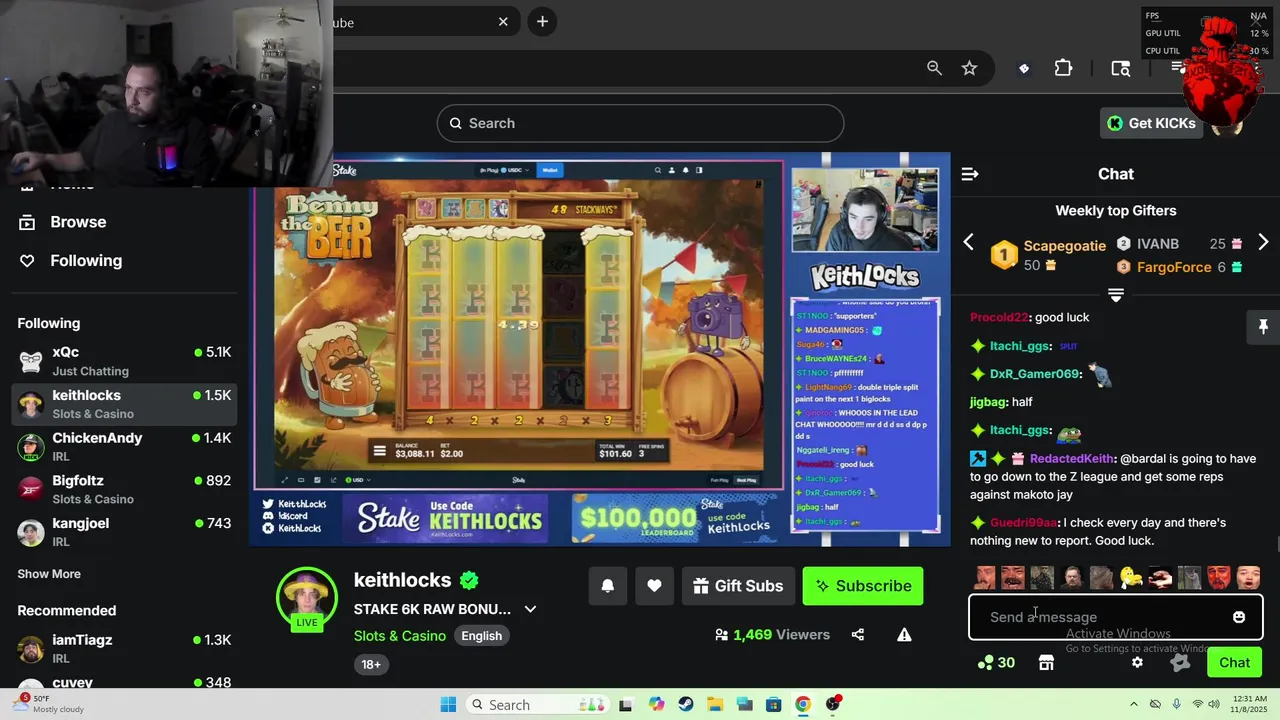
Task: Subscribe to keithlocks
Action: [863, 586]
